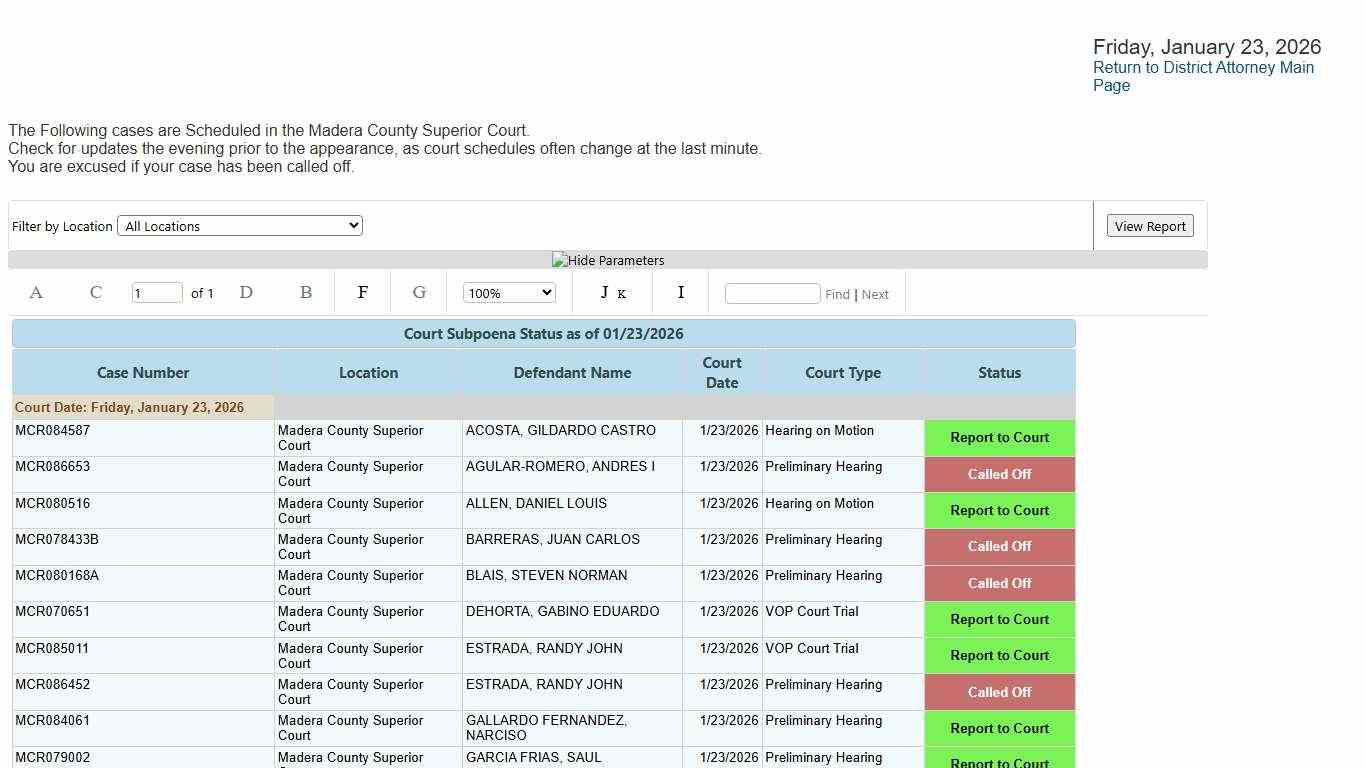Go to first page using 'A' icon
The width and height of the screenshot is (1366, 768).
[36, 293]
